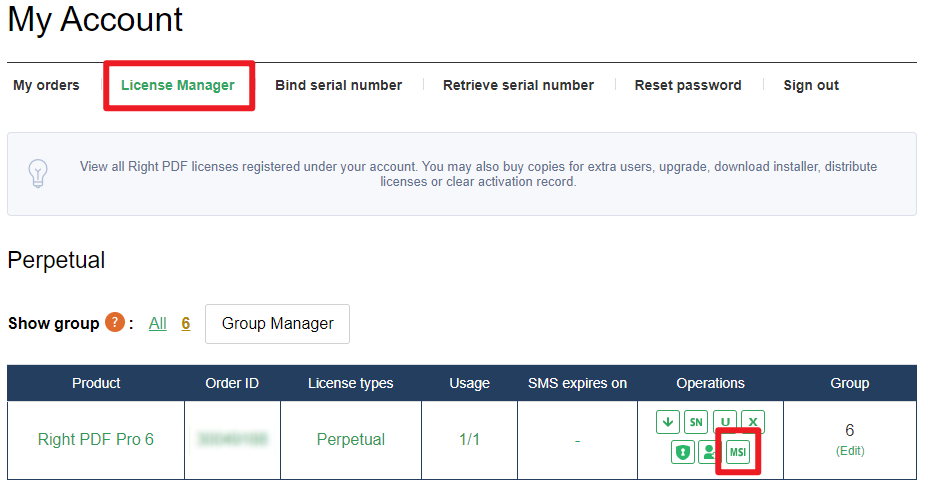The width and height of the screenshot is (928, 490).
Task: Click the 1/1 usage value
Action: [x=469, y=439]
